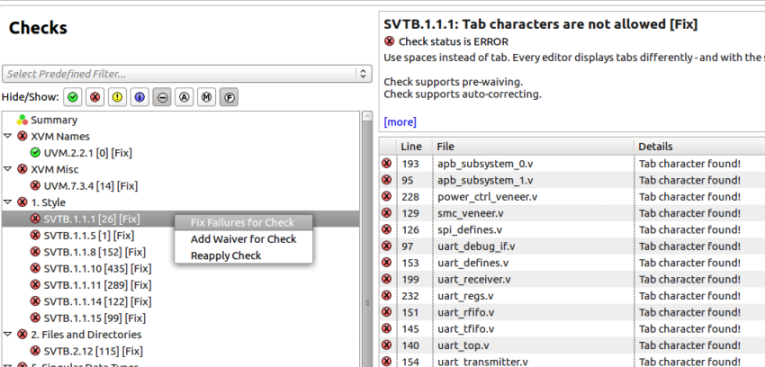
Task: Click line number 193 cell
Action: tap(410, 163)
